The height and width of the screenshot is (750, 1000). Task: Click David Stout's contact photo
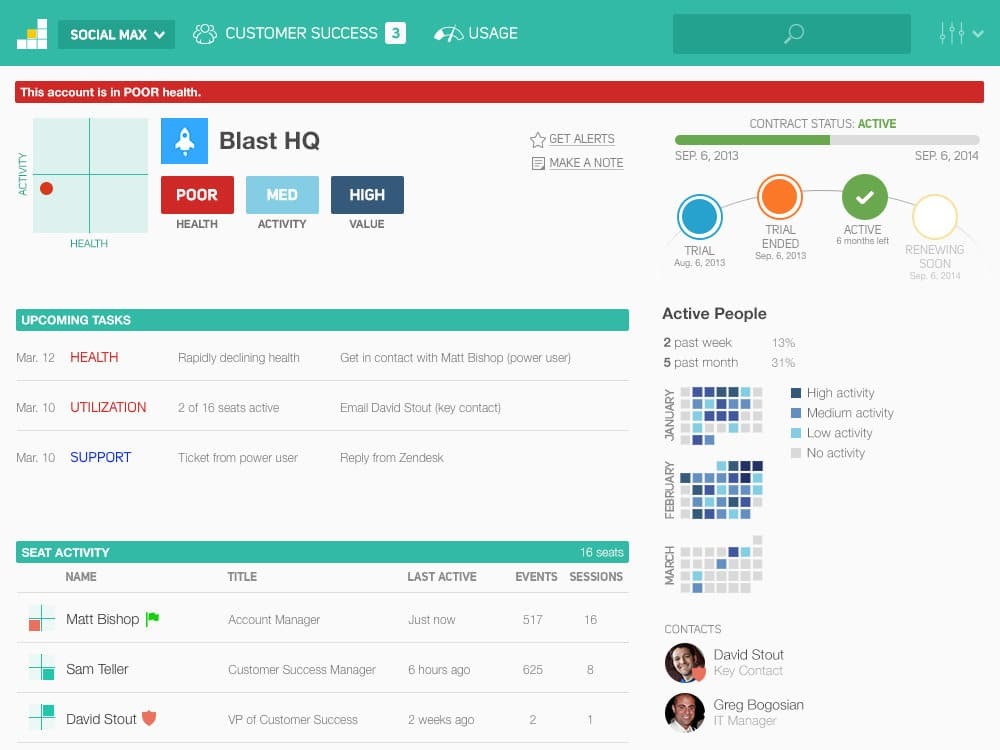coord(684,662)
